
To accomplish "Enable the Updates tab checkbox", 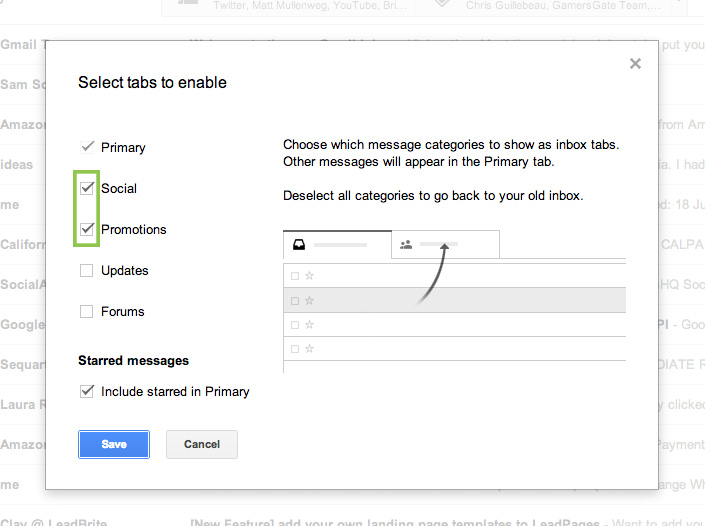I will point(87,270).
